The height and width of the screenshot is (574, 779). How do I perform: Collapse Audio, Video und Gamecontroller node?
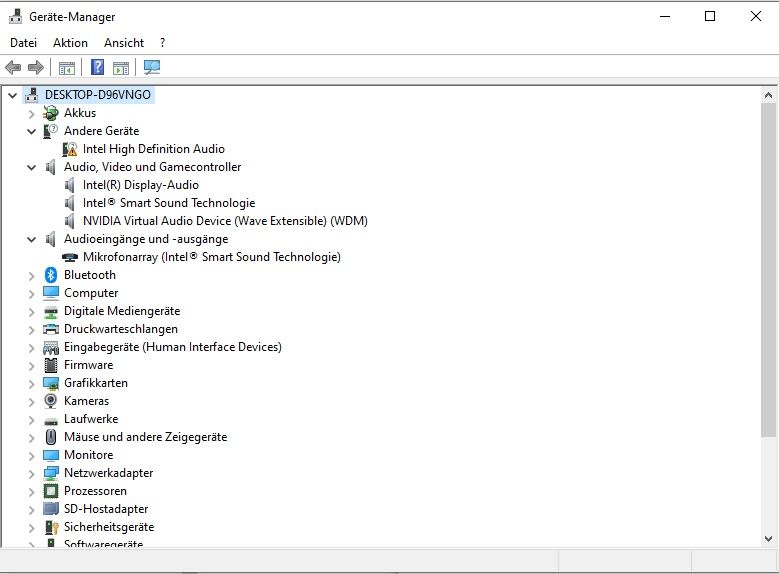[x=32, y=167]
